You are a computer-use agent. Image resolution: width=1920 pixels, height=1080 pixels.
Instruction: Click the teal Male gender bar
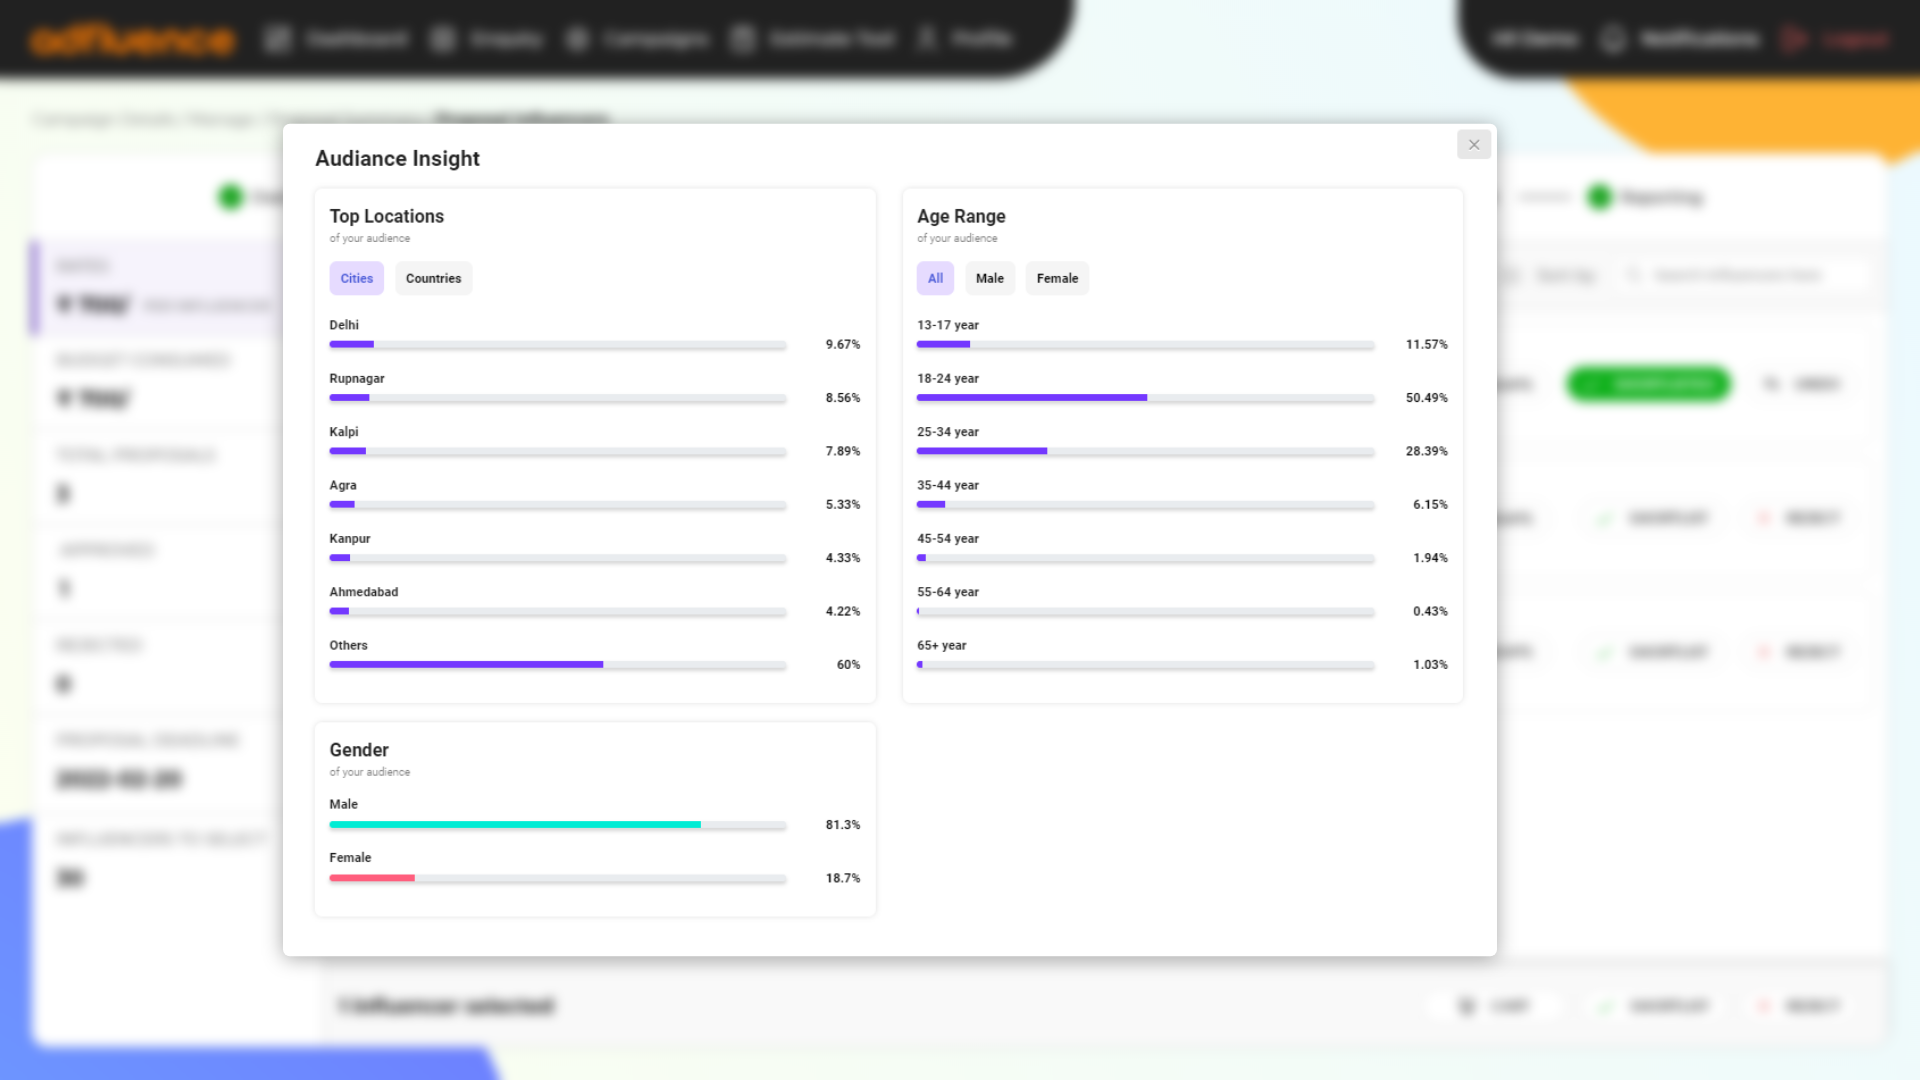[515, 825]
